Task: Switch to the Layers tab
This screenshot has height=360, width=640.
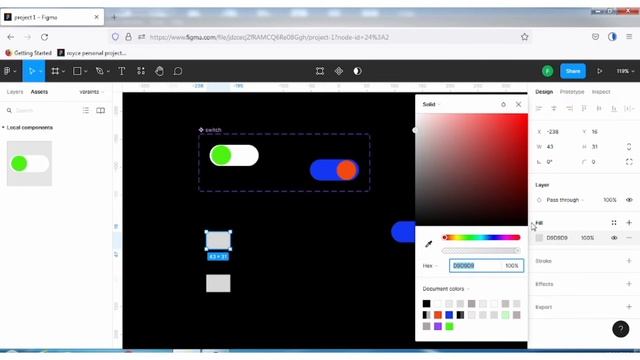Action: [15, 92]
